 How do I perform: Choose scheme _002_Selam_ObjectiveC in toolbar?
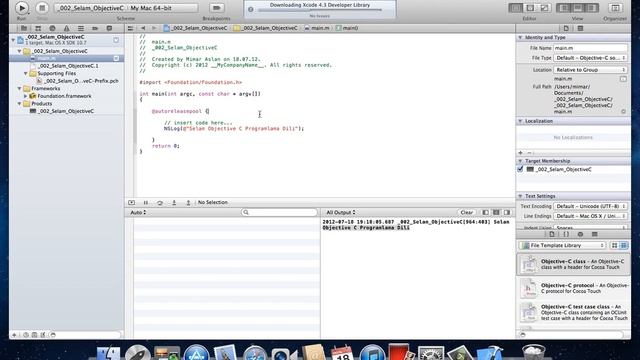91,8
